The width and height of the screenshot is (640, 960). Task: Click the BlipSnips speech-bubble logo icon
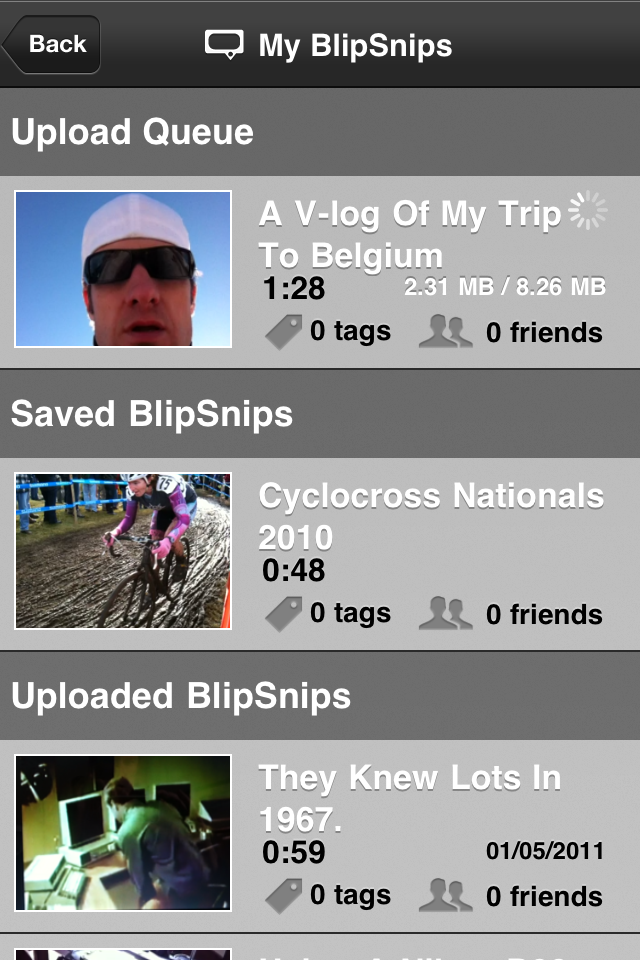[224, 45]
